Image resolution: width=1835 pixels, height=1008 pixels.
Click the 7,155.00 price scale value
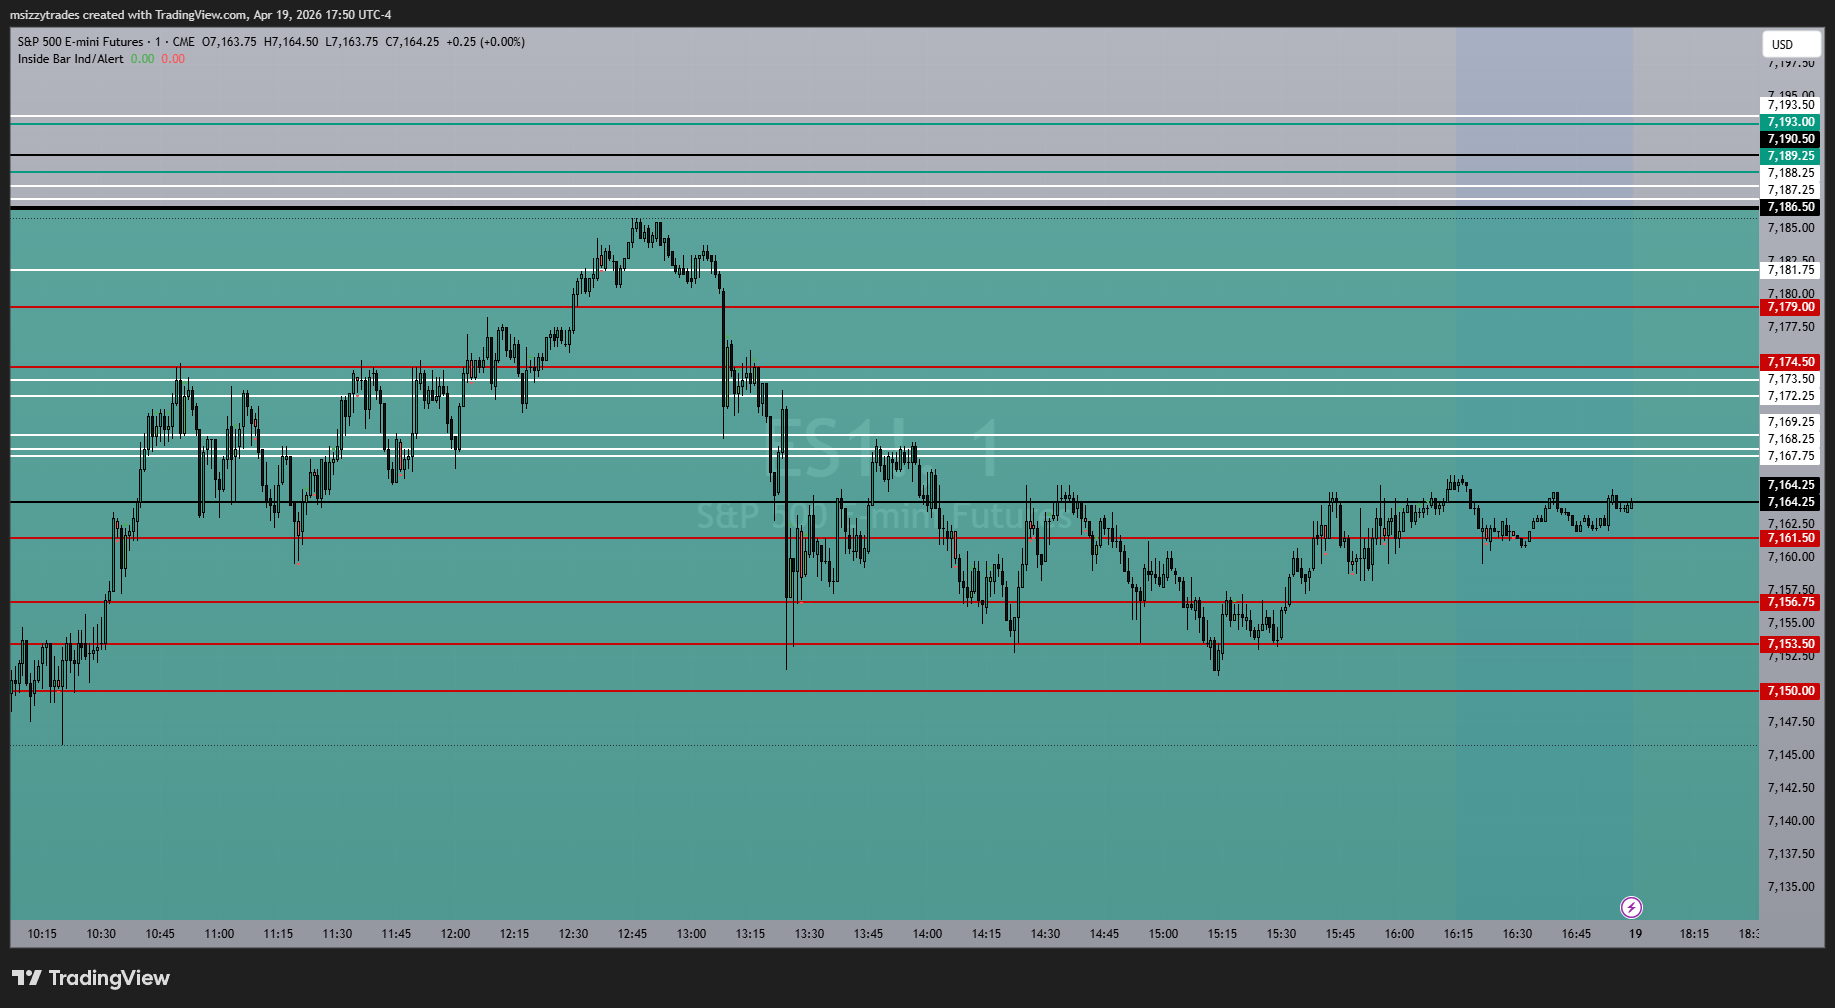(1790, 623)
